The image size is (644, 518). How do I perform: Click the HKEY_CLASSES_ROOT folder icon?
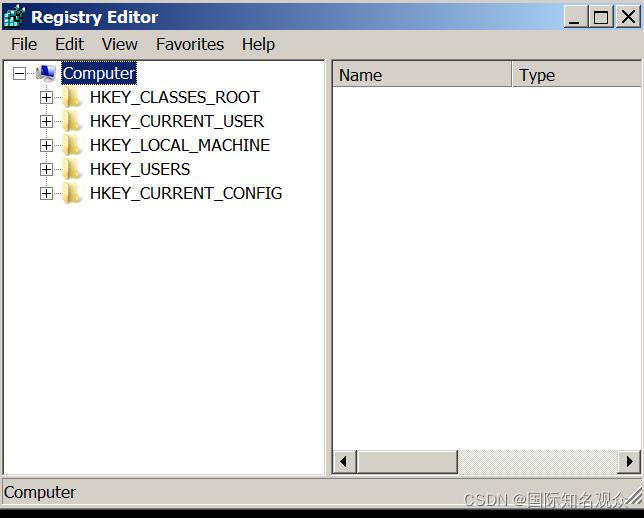tap(72, 97)
